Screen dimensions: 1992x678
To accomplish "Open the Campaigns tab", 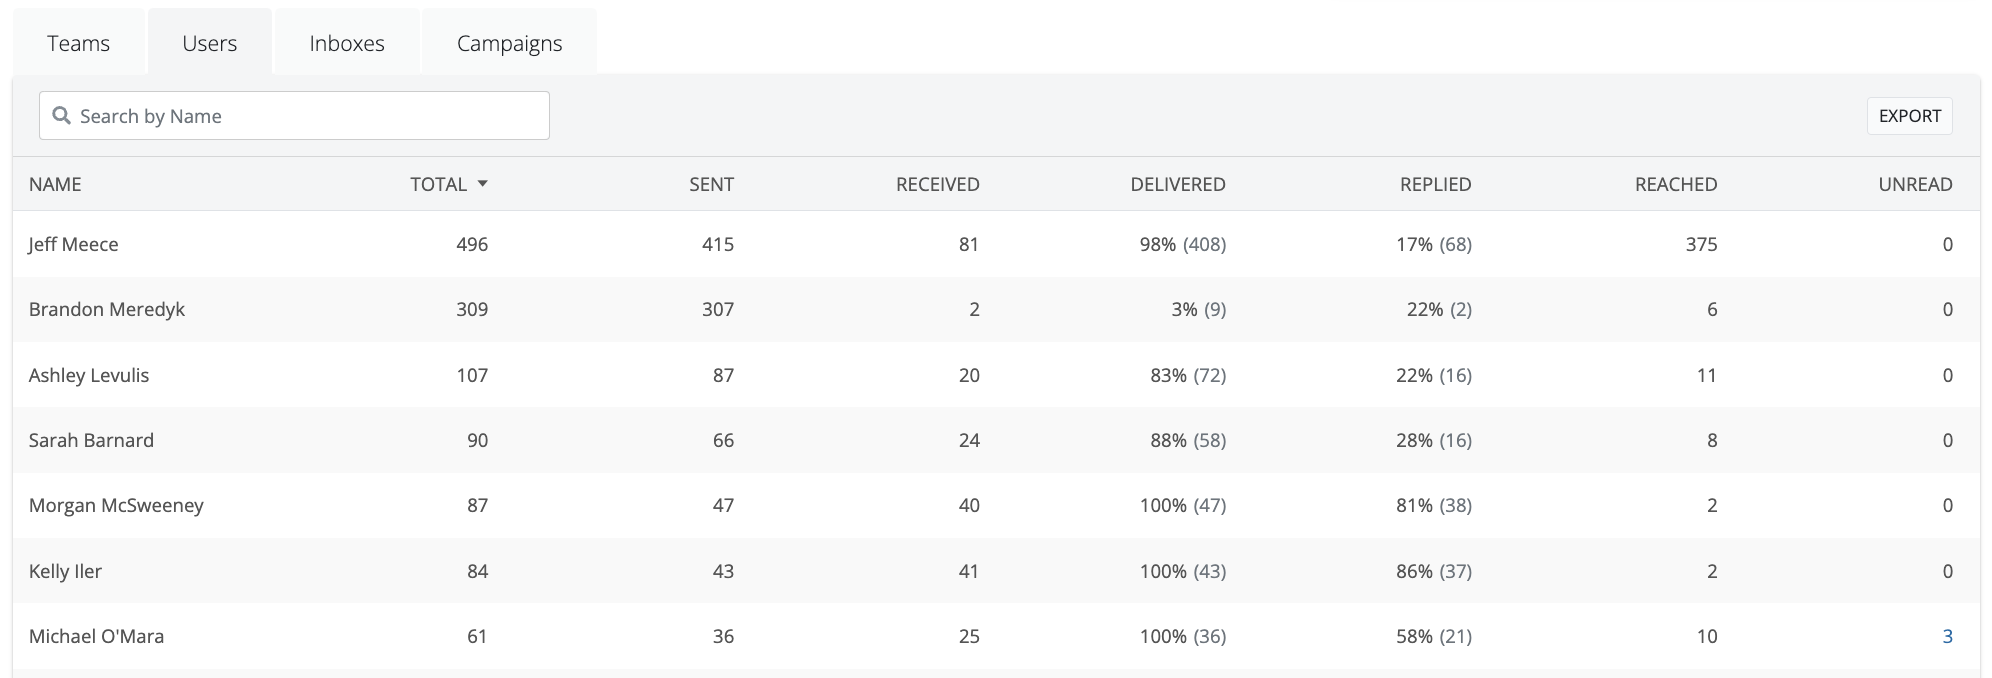I will [509, 44].
